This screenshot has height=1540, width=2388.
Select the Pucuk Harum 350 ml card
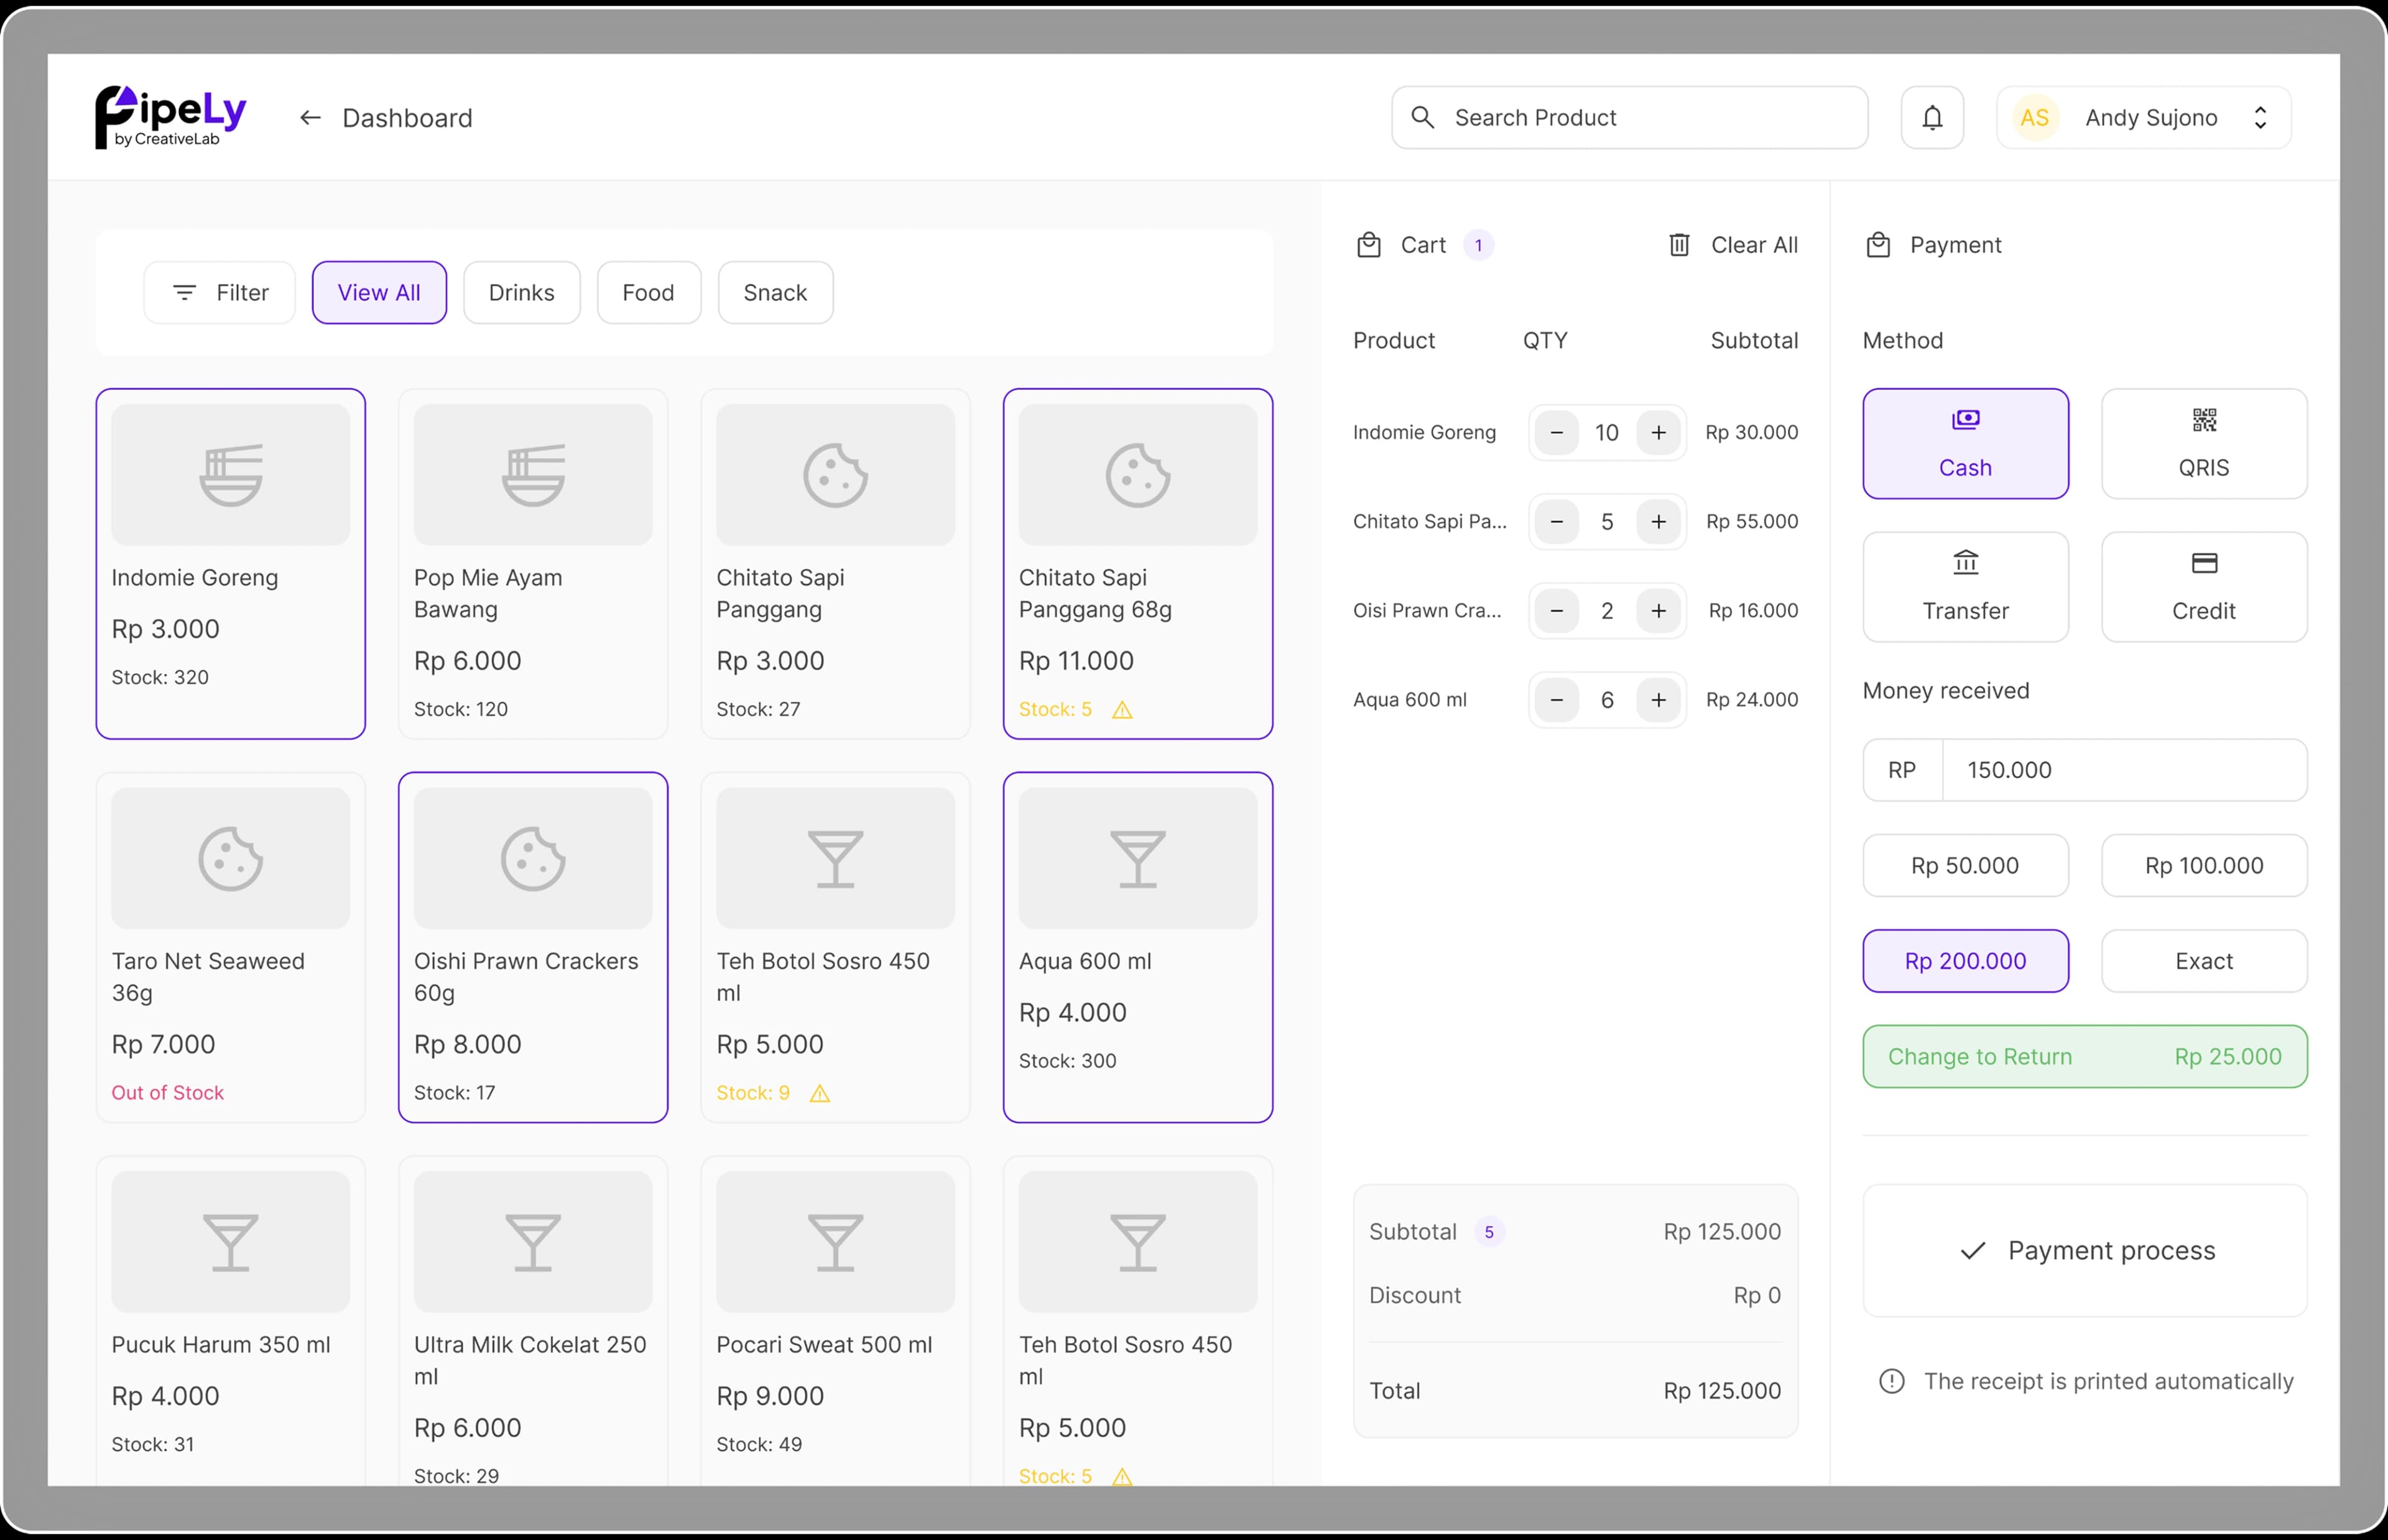(230, 1320)
